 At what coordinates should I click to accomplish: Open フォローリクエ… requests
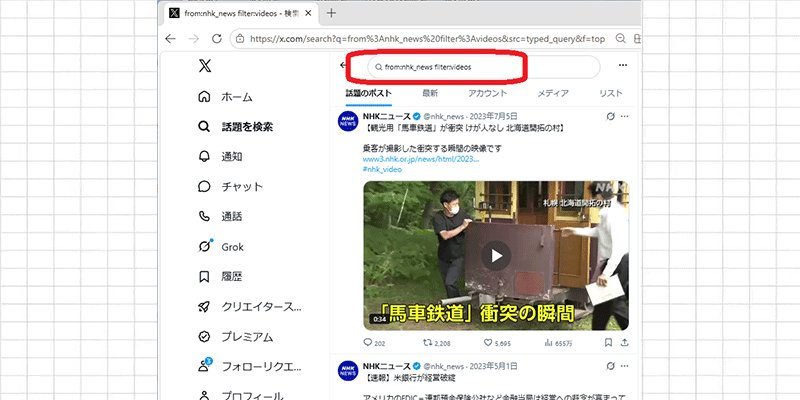point(249,366)
